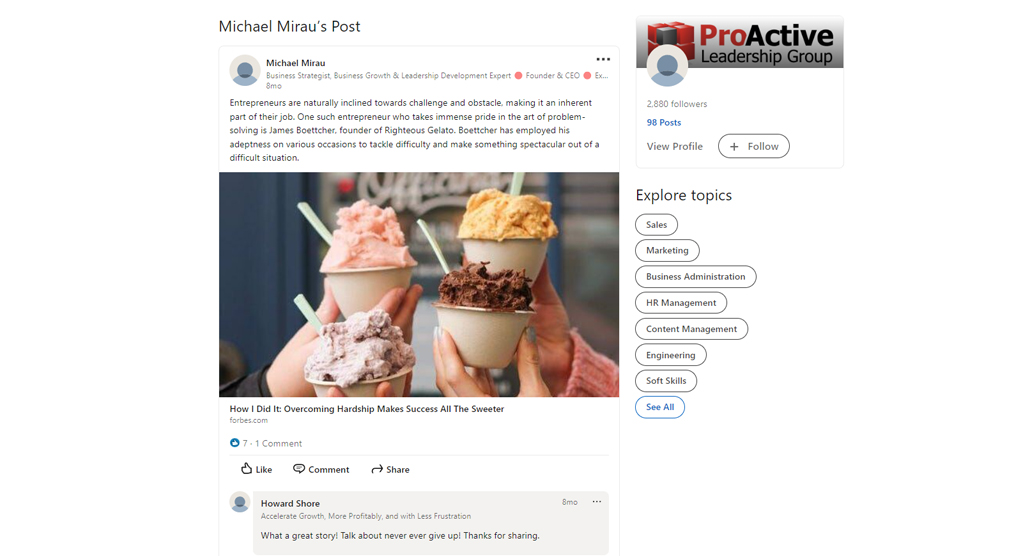Open Howard Shore's comment options menu
Viewport: 1028px width, 556px height.
pos(597,502)
